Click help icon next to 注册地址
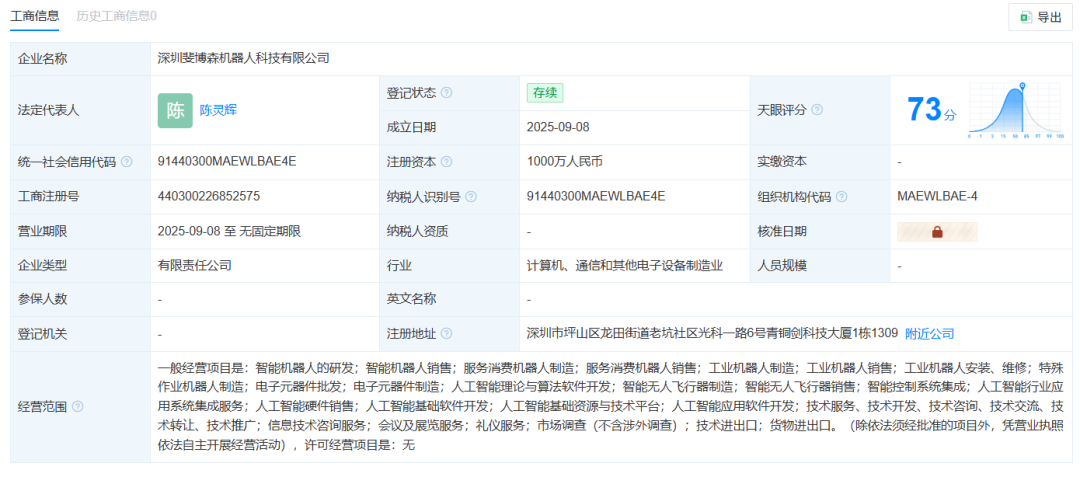The width and height of the screenshot is (1080, 477). pos(446,334)
